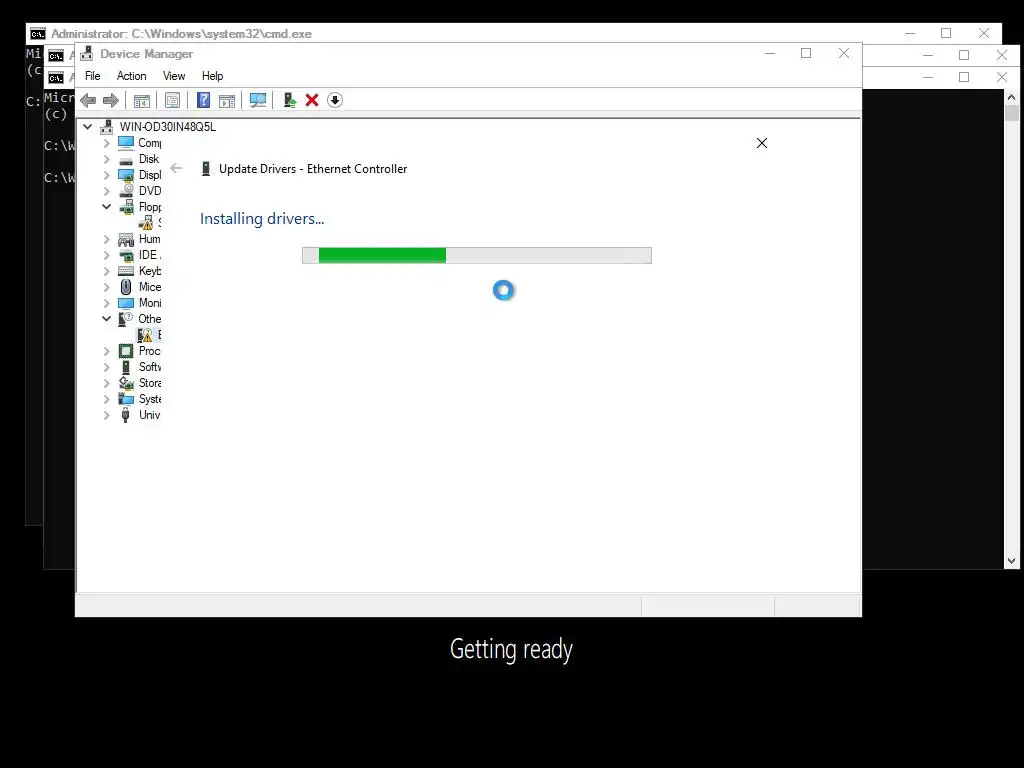Click the 'Getting ready' text
Viewport: 1024px width, 768px height.
point(511,650)
